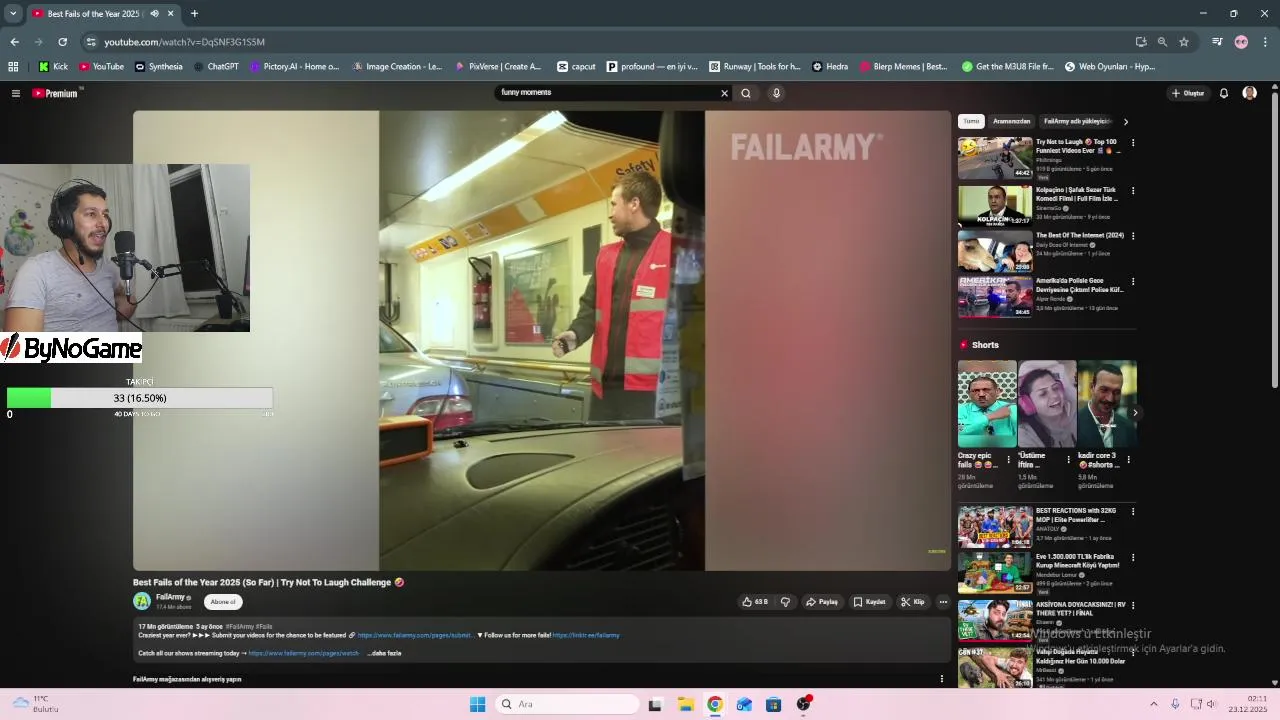Viewport: 1280px width, 720px height.
Task: Open options for 'Crazy epic fails' short
Action: click(x=1009, y=460)
